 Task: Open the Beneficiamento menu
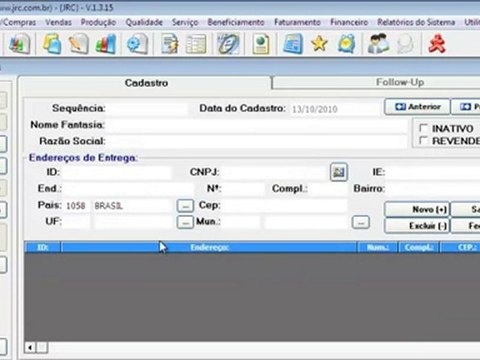pos(236,22)
